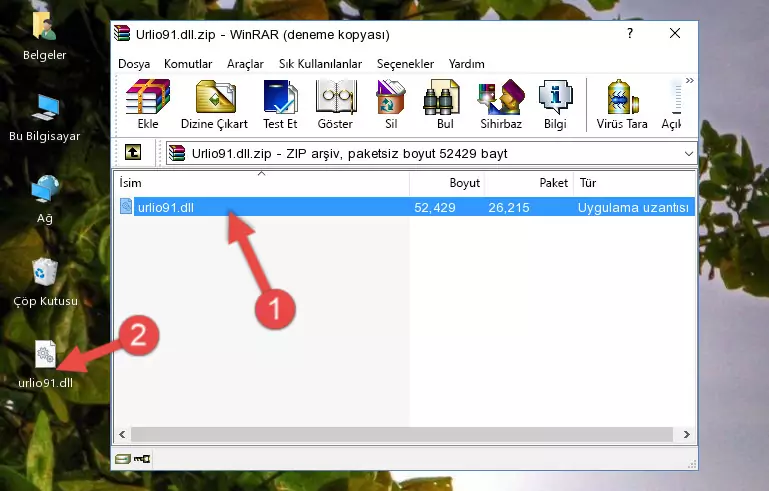
Task: Click the key password icon in status bar
Action: coord(142,459)
